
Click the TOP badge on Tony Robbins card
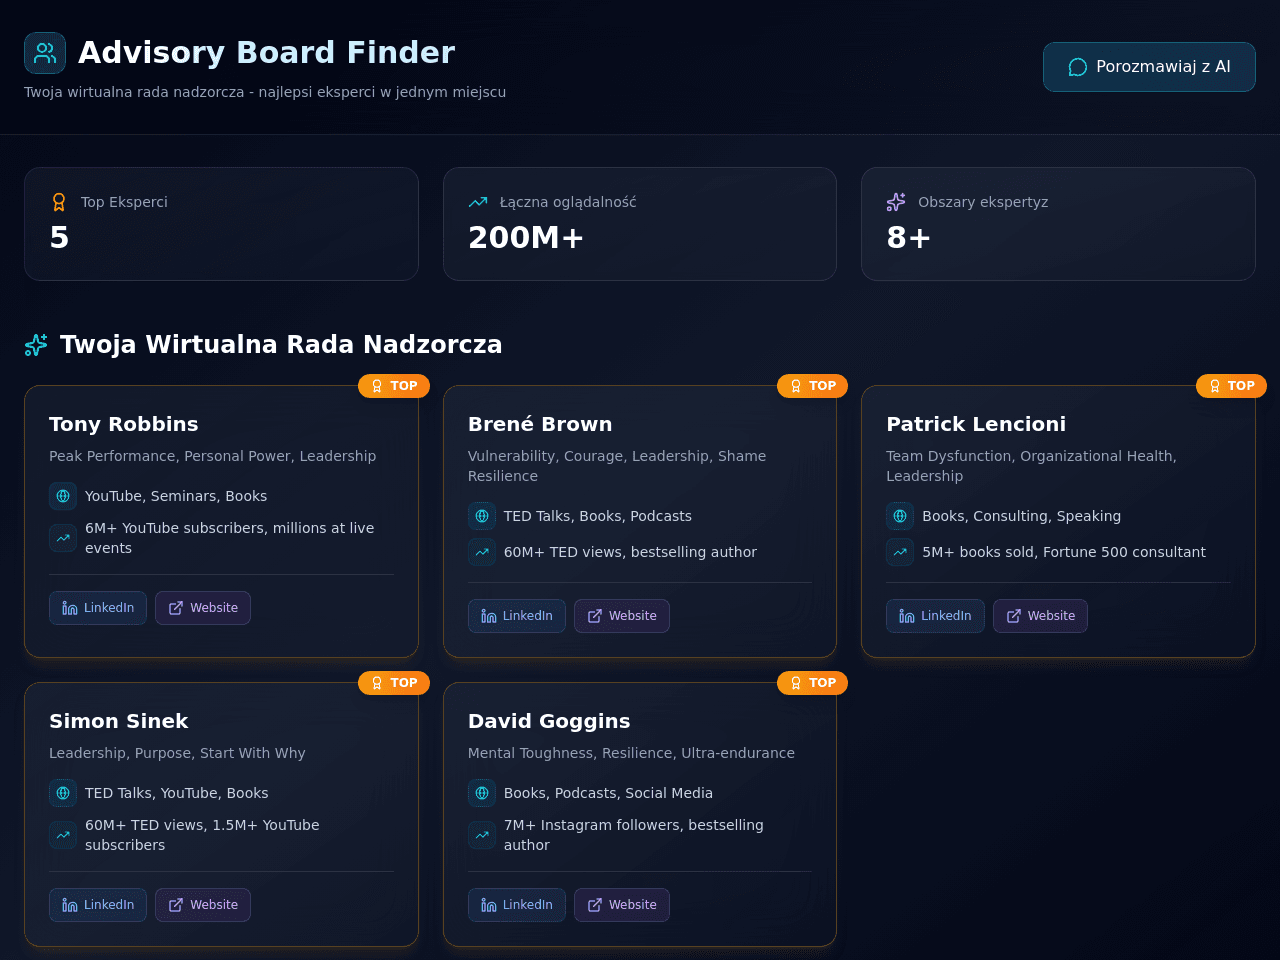click(x=394, y=386)
